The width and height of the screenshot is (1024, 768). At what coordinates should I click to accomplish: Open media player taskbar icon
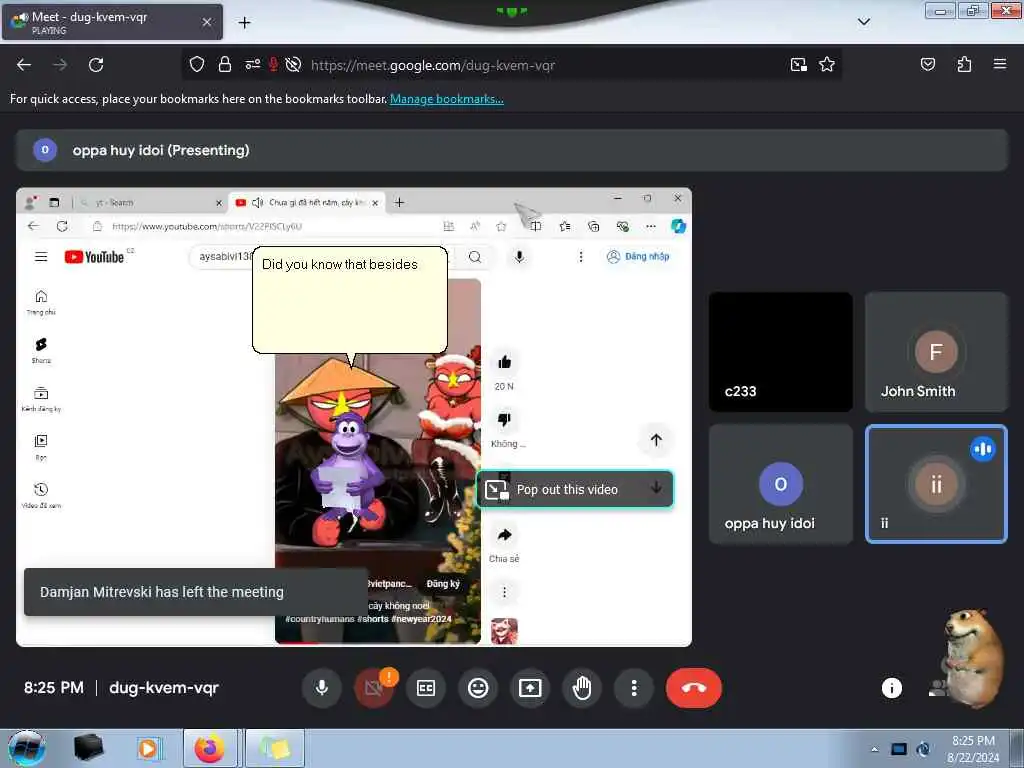149,748
